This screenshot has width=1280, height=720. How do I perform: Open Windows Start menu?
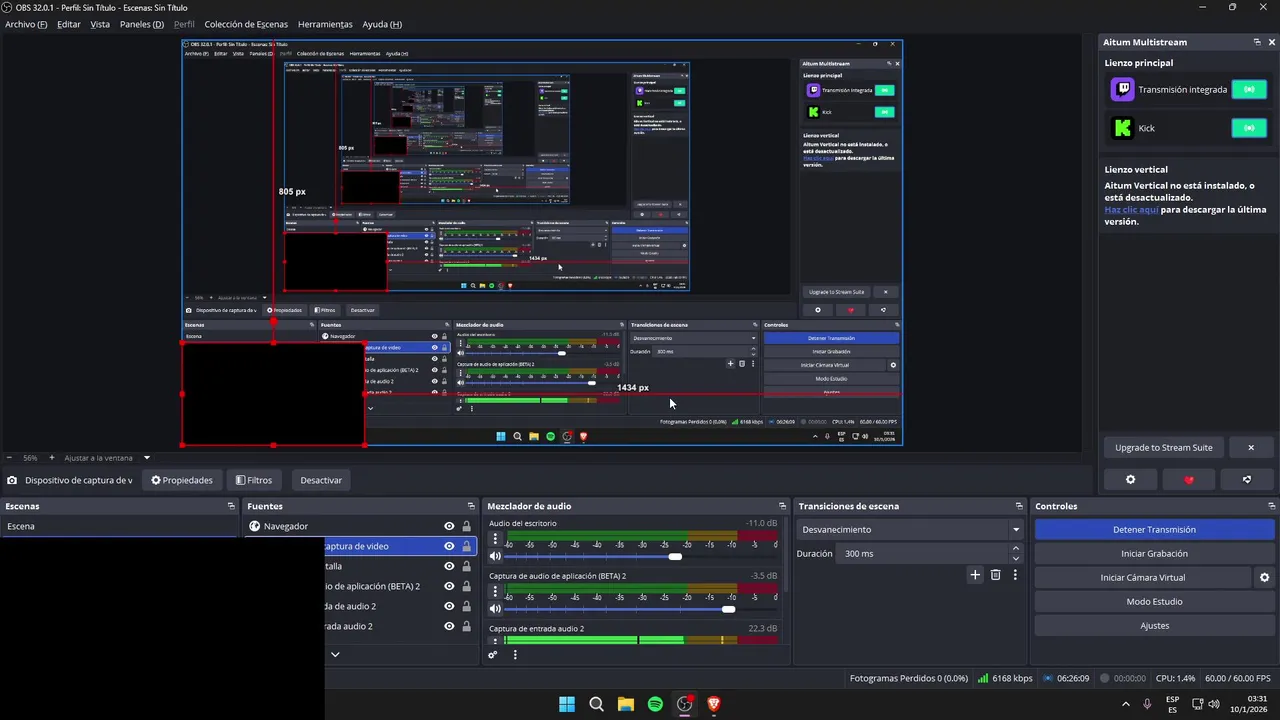click(x=567, y=704)
